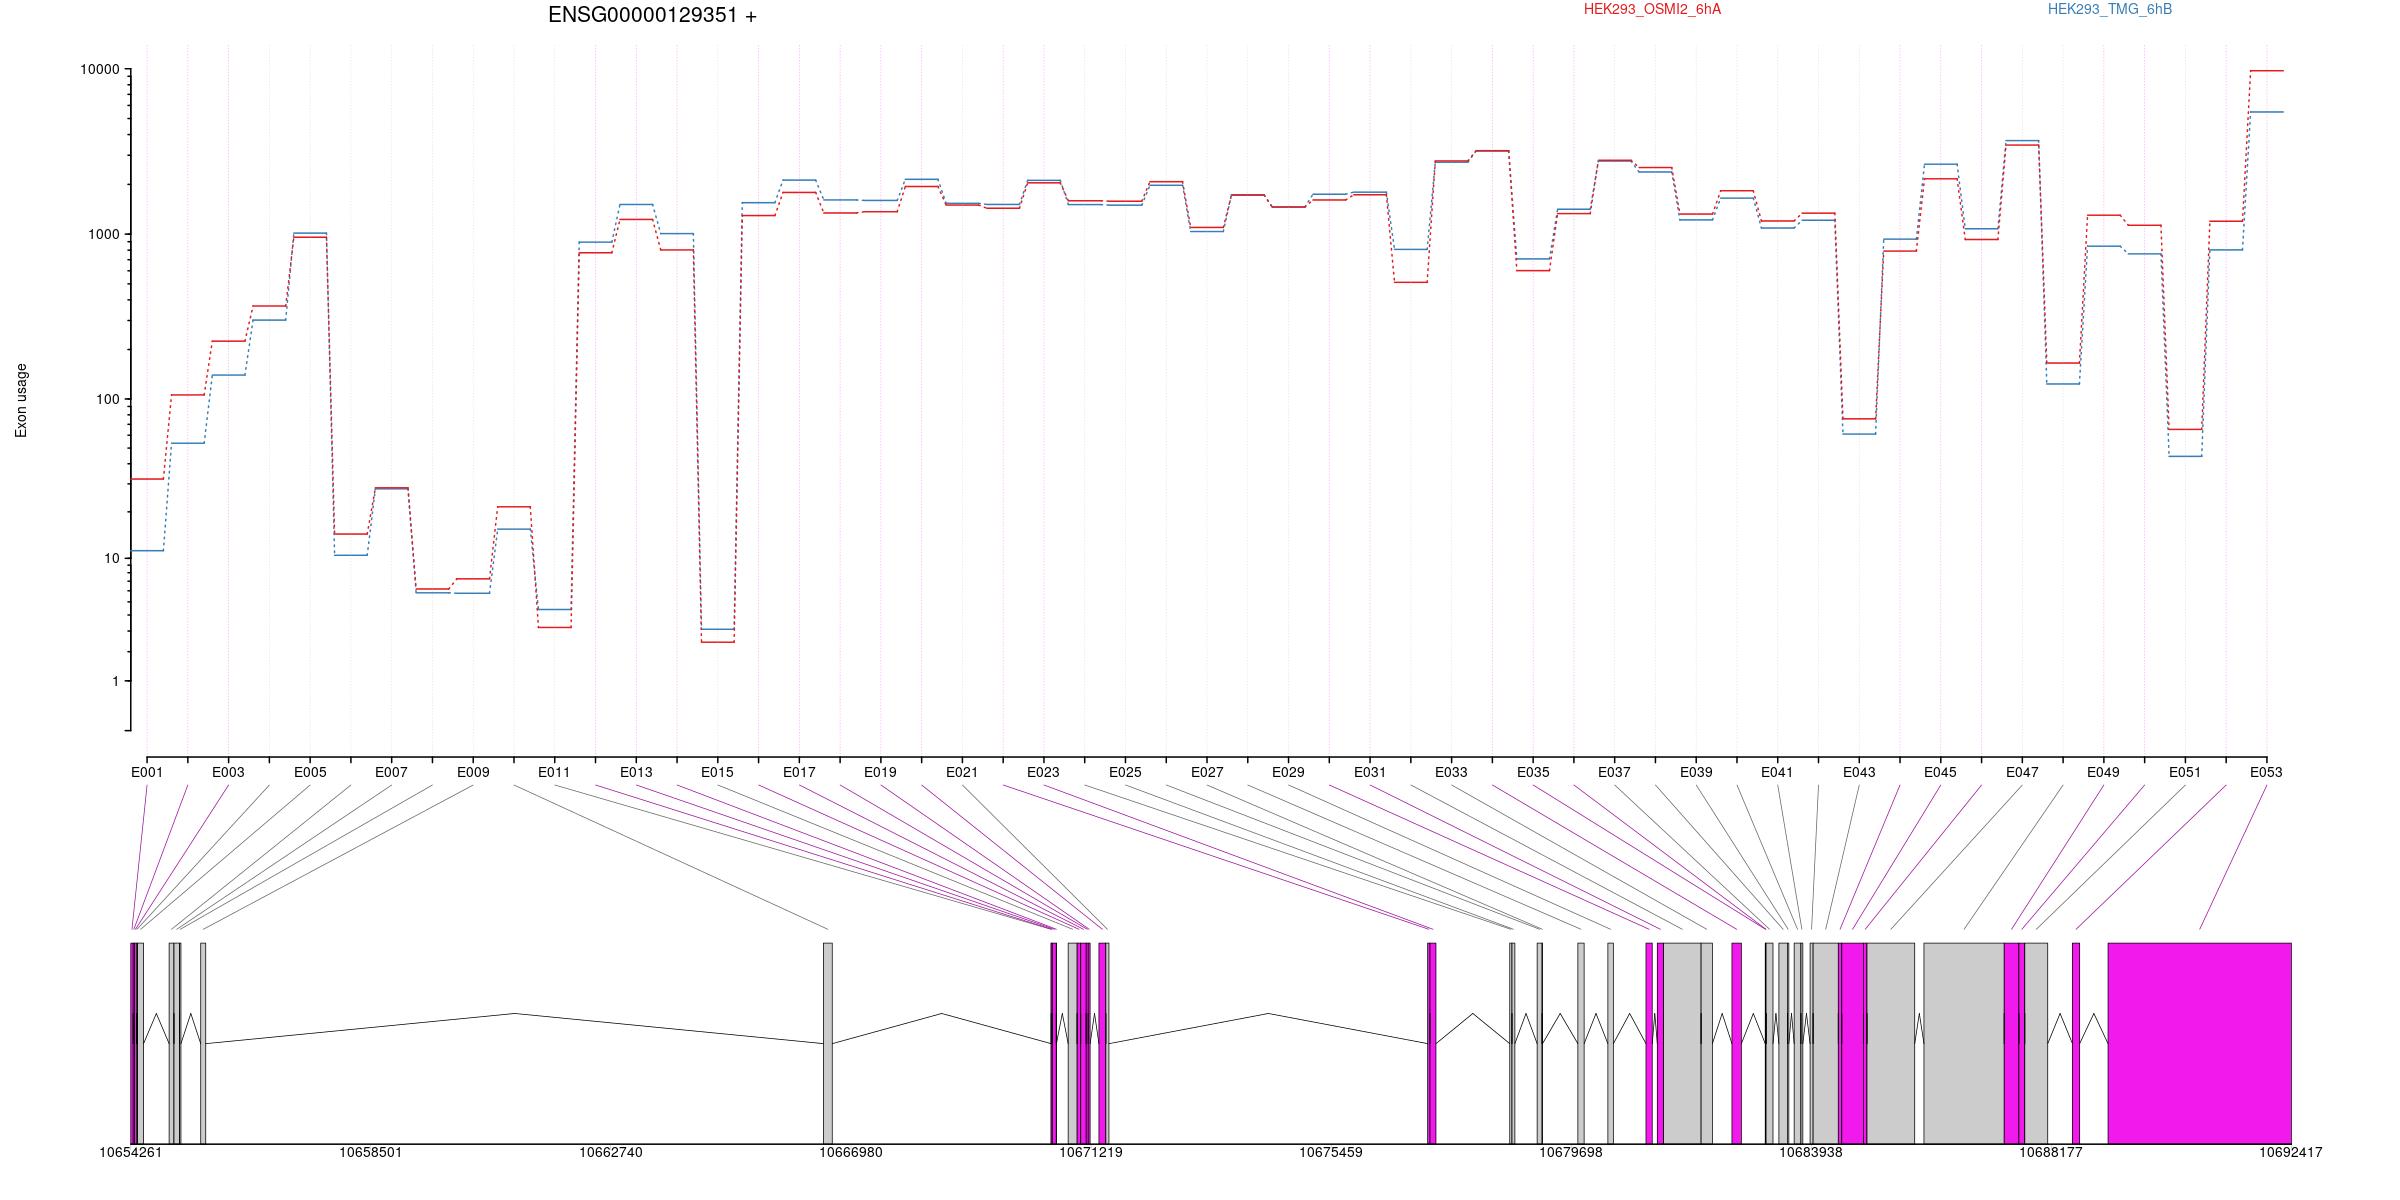Screen dimensions: 2400x1200
Task: Select the isolated gray exon near 10666980
Action: coord(827,1043)
